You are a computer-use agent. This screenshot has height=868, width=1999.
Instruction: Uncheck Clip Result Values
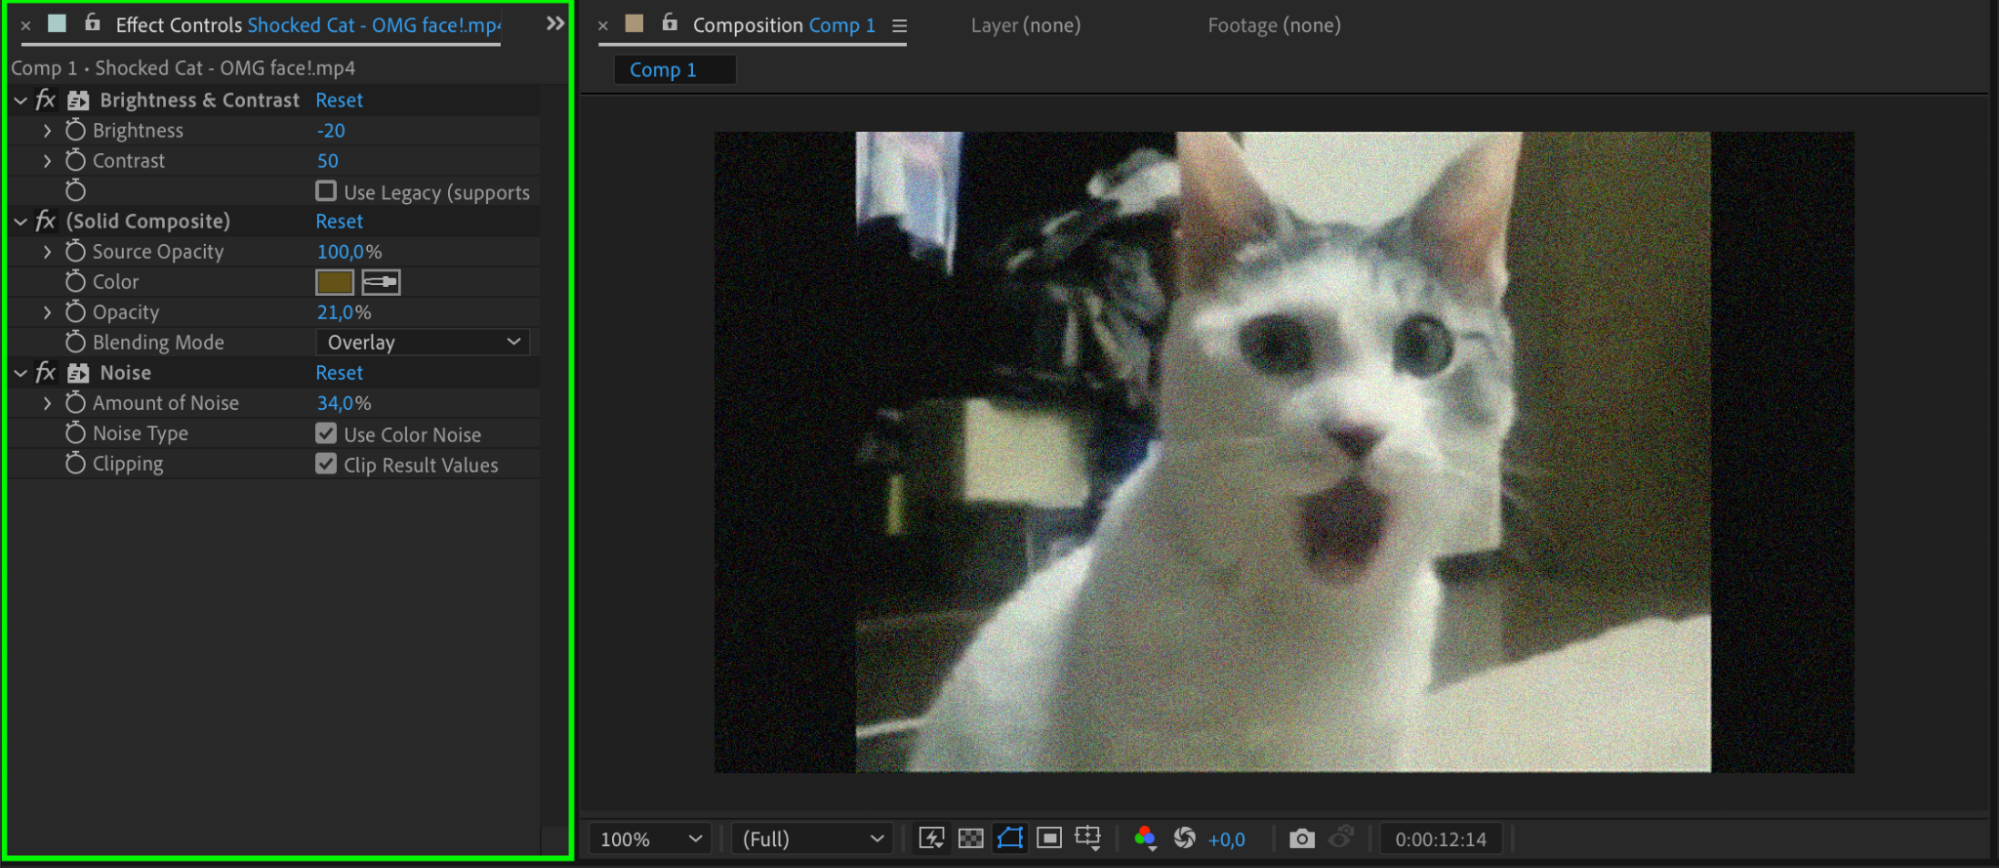[326, 464]
